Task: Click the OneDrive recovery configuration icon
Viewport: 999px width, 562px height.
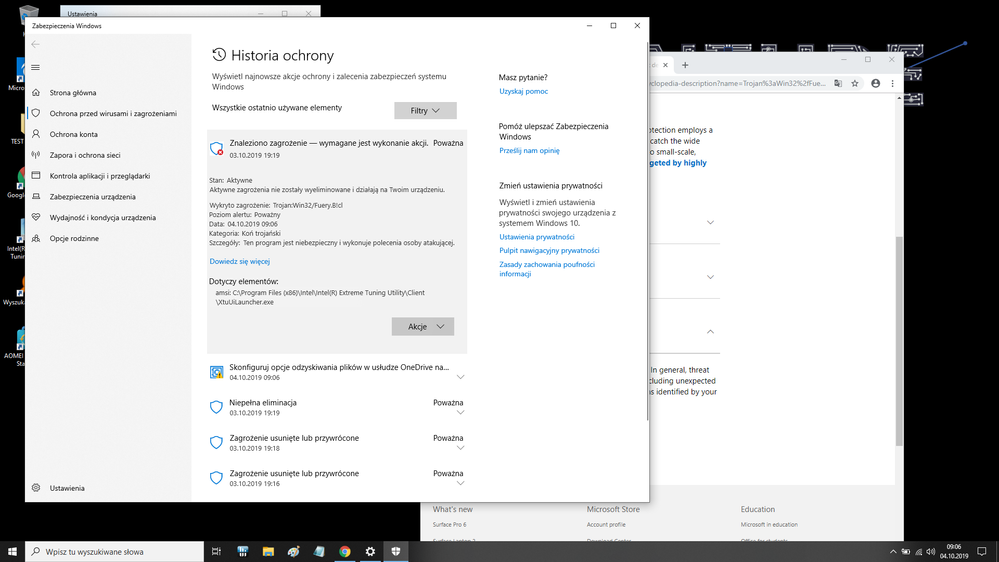Action: (x=217, y=372)
